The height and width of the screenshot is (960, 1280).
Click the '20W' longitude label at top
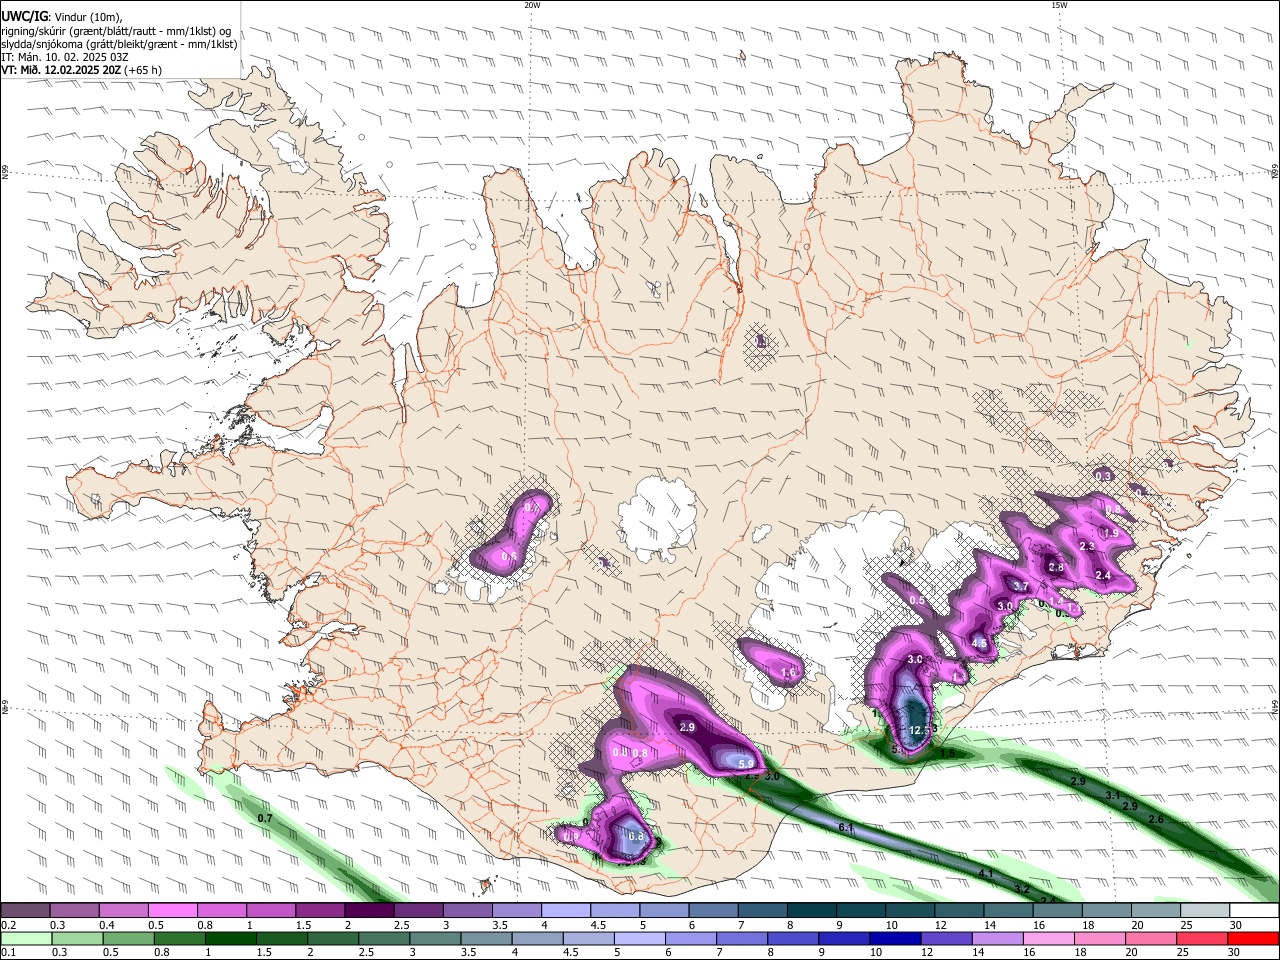coord(532,5)
